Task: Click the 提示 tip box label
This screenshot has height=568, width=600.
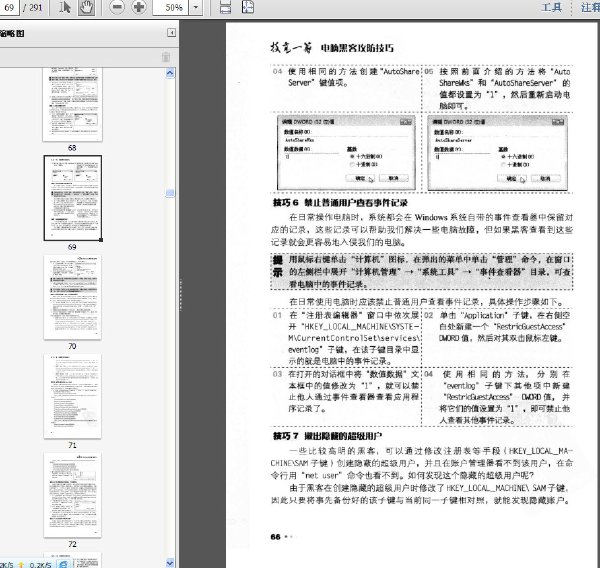Action: coord(278,266)
